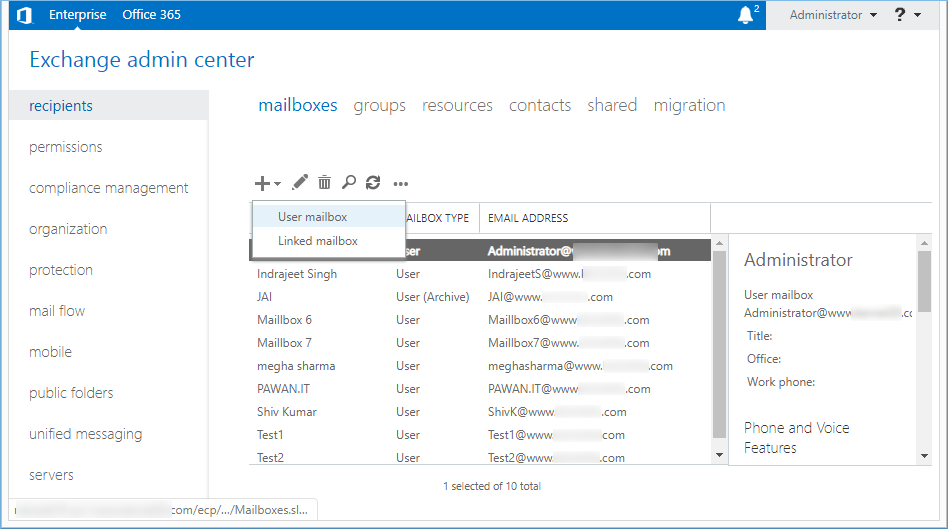Click the details pane scrollbar thumb

click(924, 281)
